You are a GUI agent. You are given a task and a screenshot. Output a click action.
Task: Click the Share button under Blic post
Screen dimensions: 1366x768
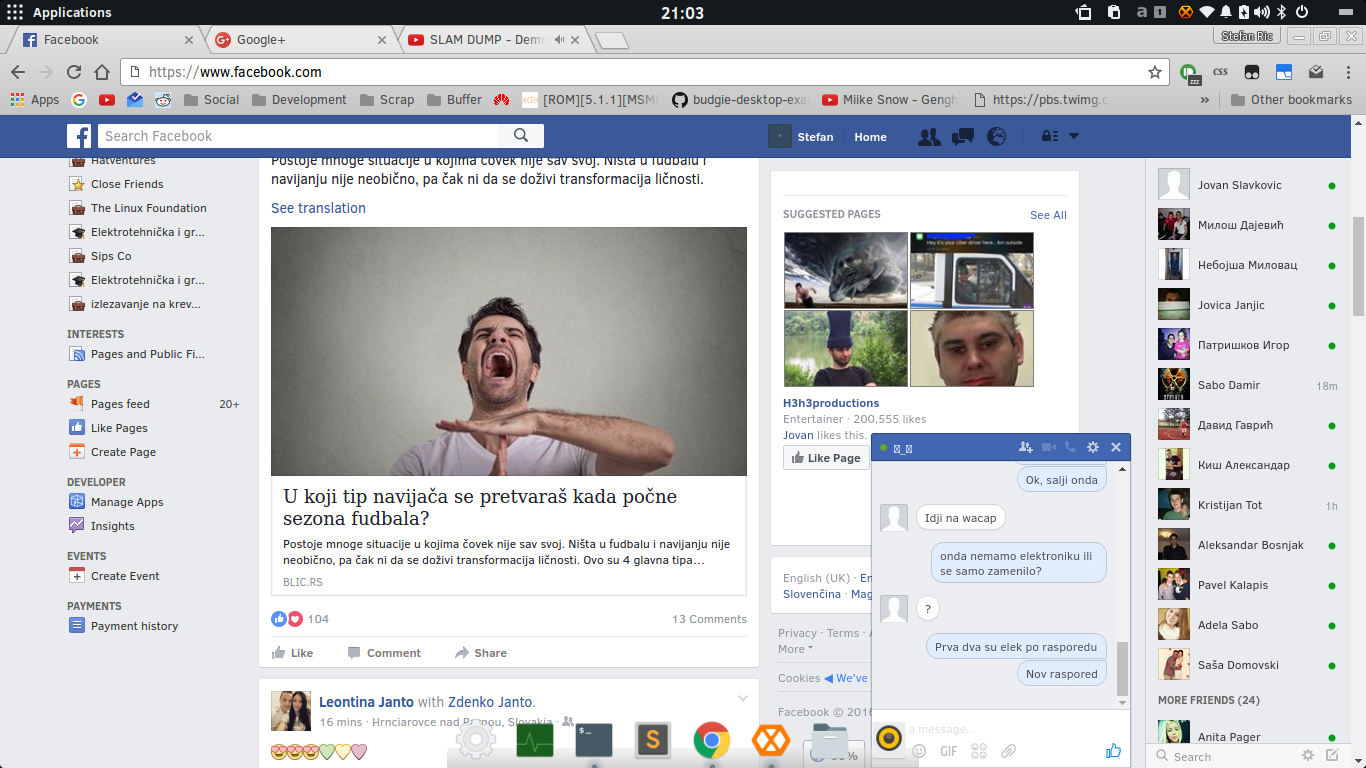pyautogui.click(x=481, y=653)
